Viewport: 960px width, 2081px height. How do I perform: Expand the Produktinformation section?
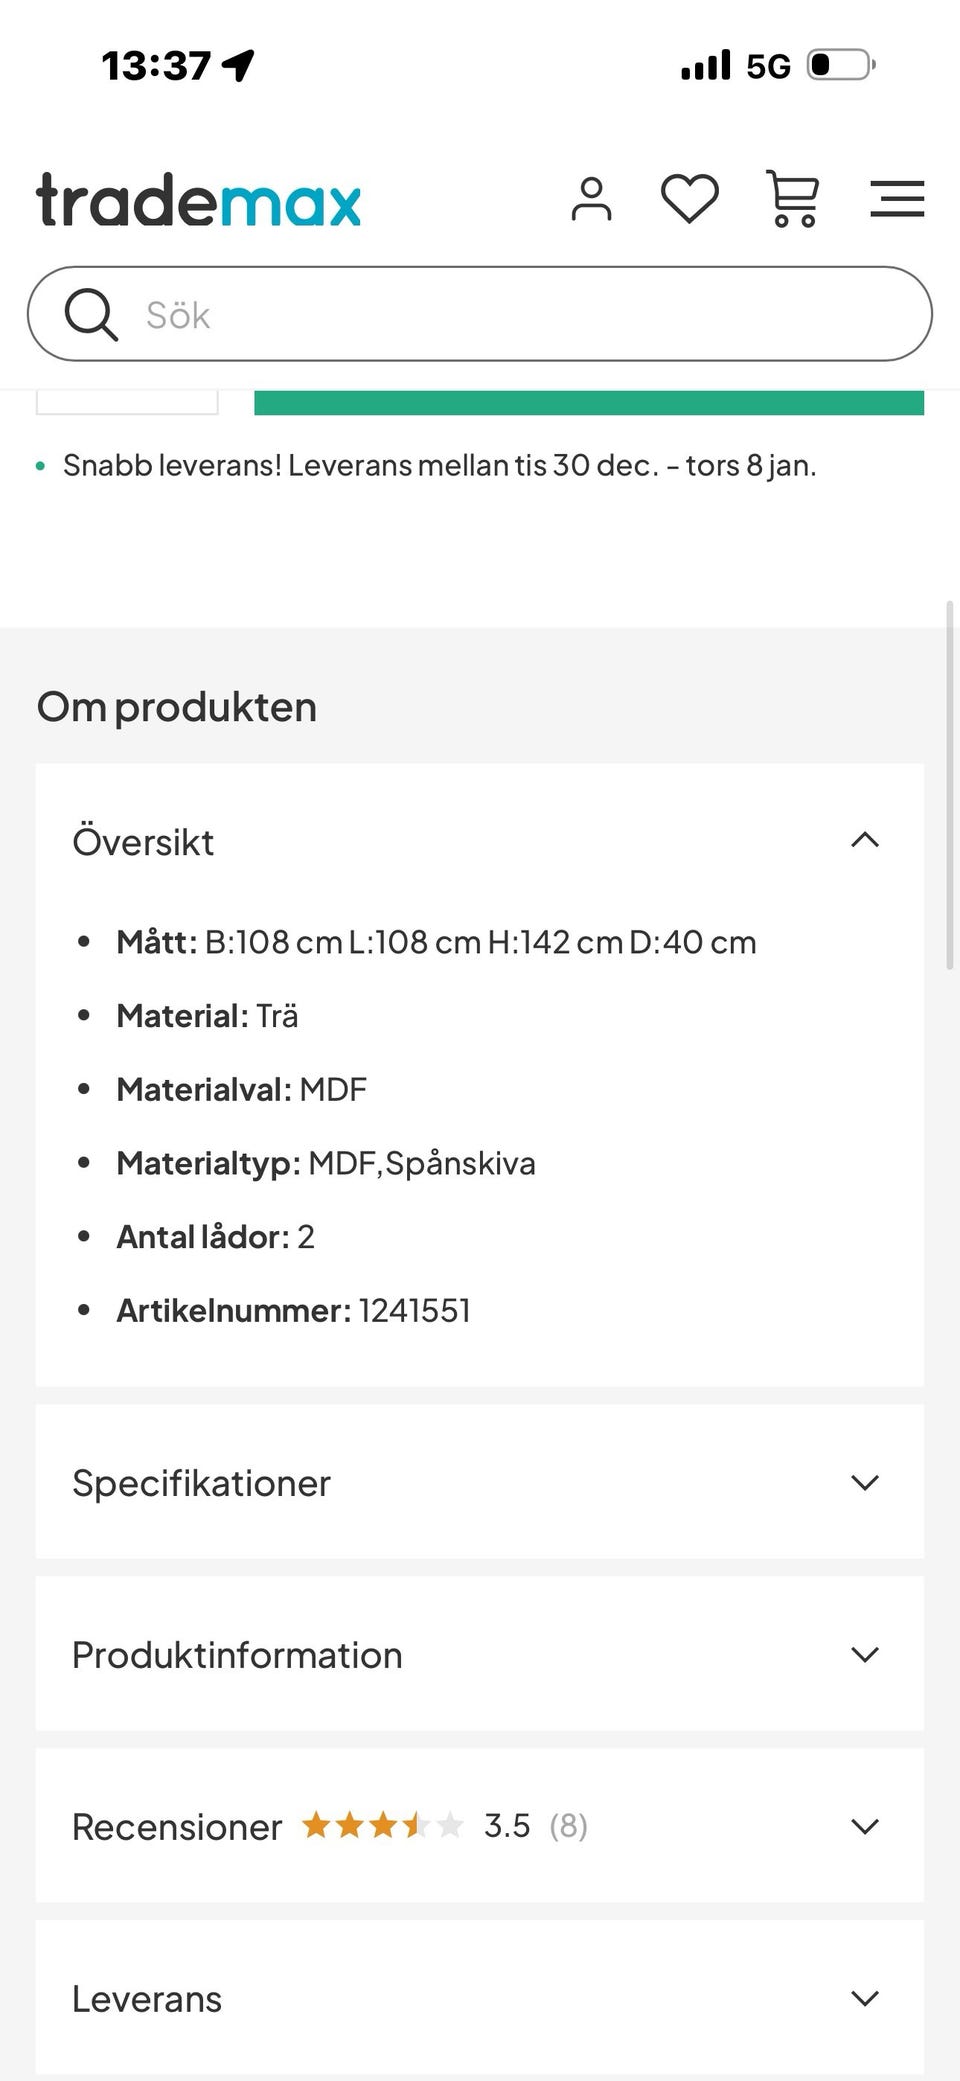tap(479, 1654)
